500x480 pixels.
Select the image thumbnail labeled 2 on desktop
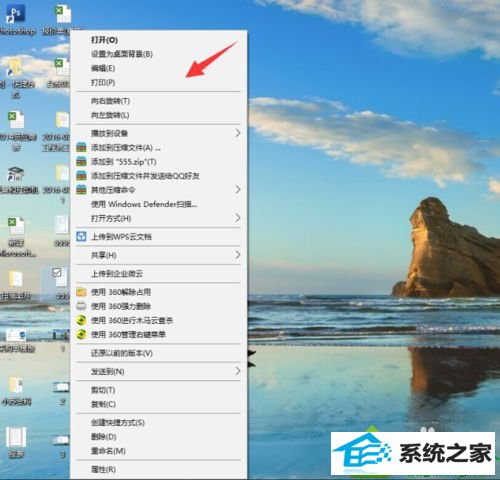pyautogui.click(x=61, y=388)
